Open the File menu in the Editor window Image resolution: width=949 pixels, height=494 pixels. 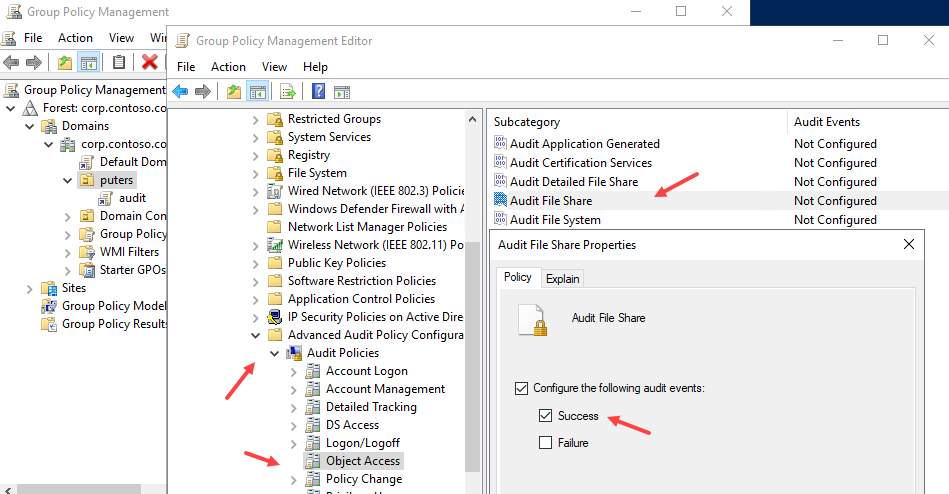tap(186, 67)
